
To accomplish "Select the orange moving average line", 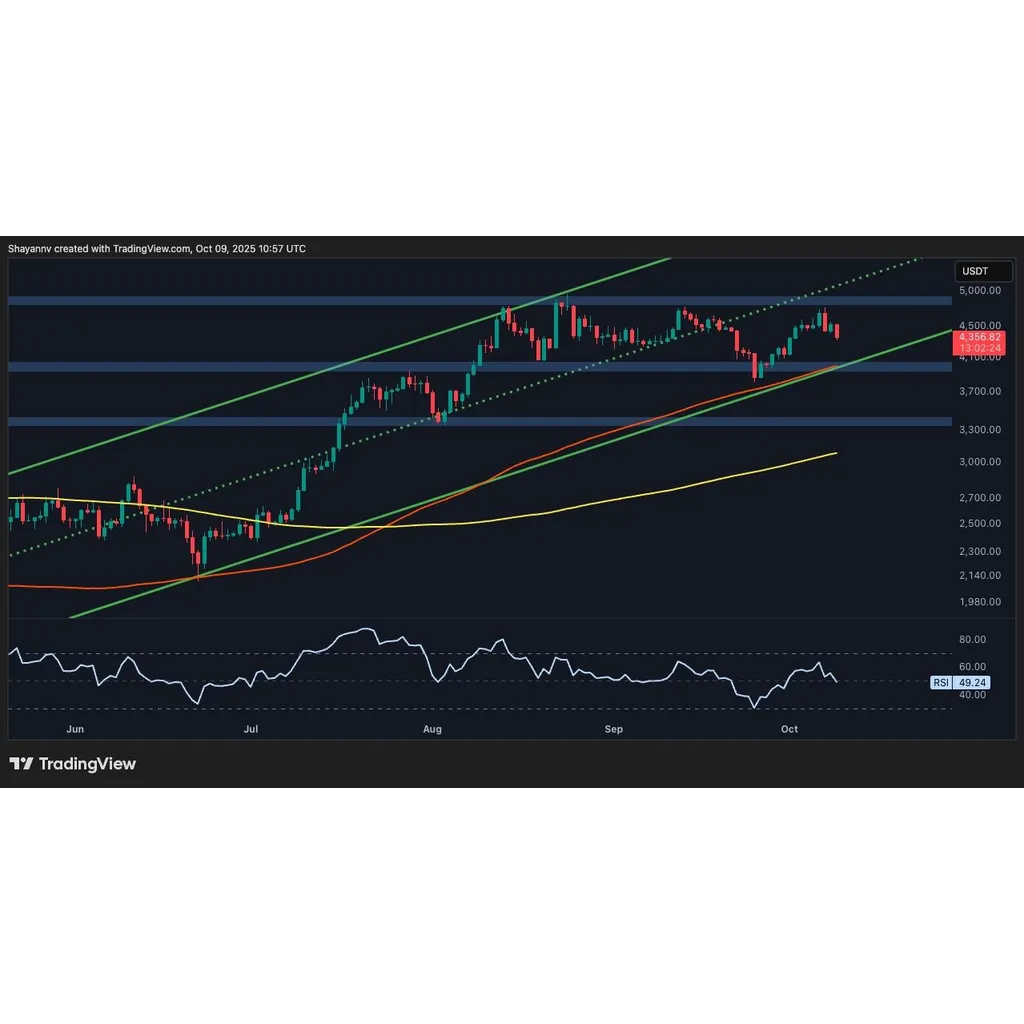I will 588,436.
